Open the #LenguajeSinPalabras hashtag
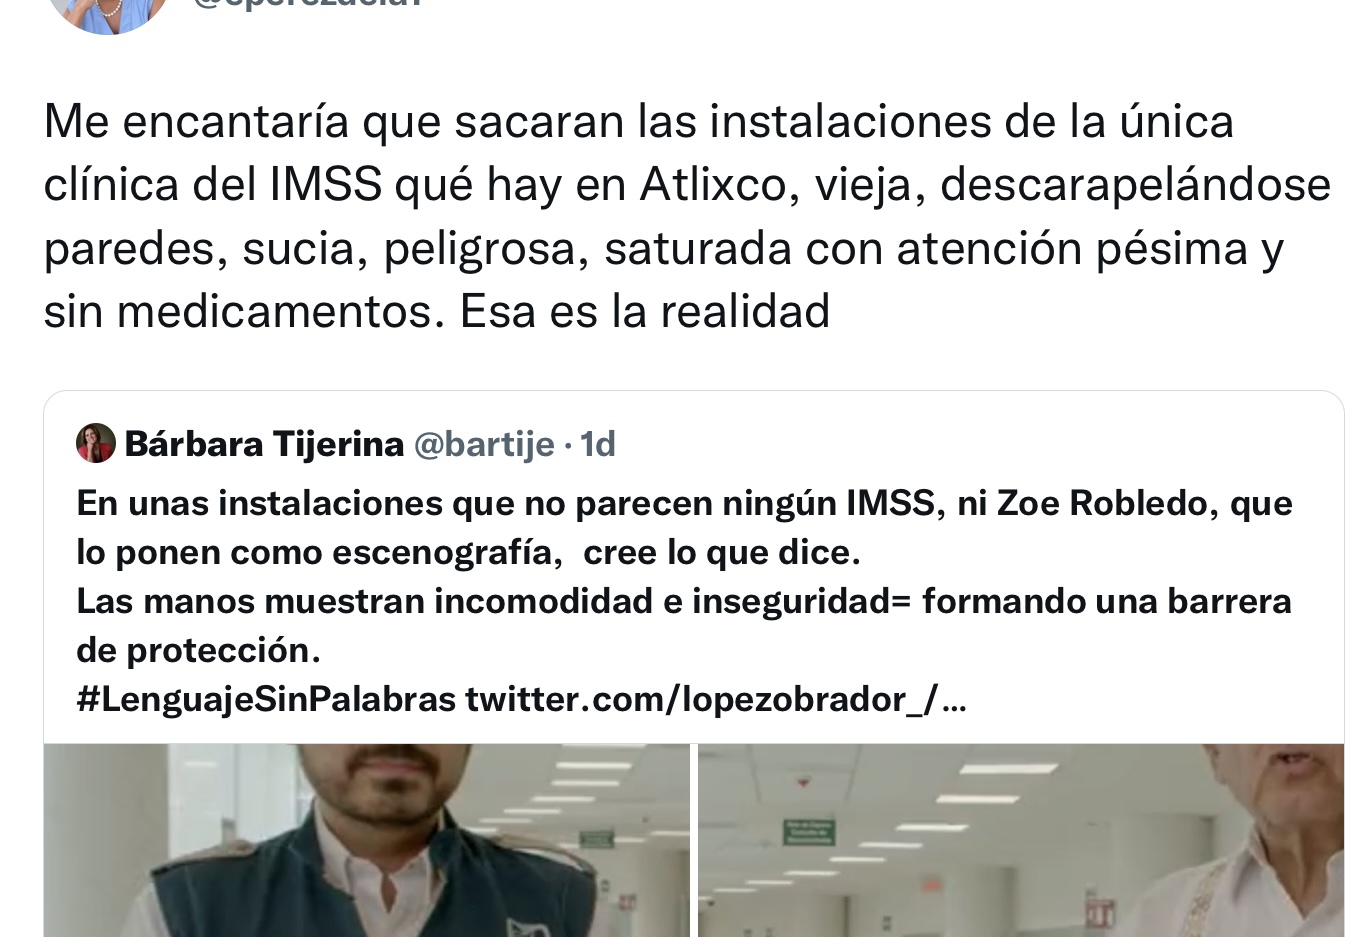1348x937 pixels. (x=266, y=699)
